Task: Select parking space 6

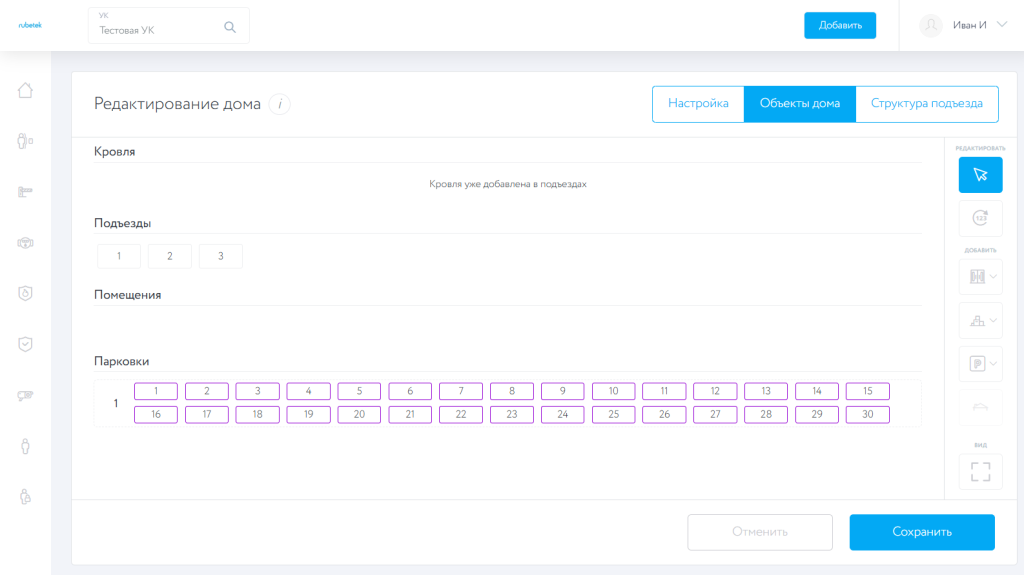Action: point(410,391)
